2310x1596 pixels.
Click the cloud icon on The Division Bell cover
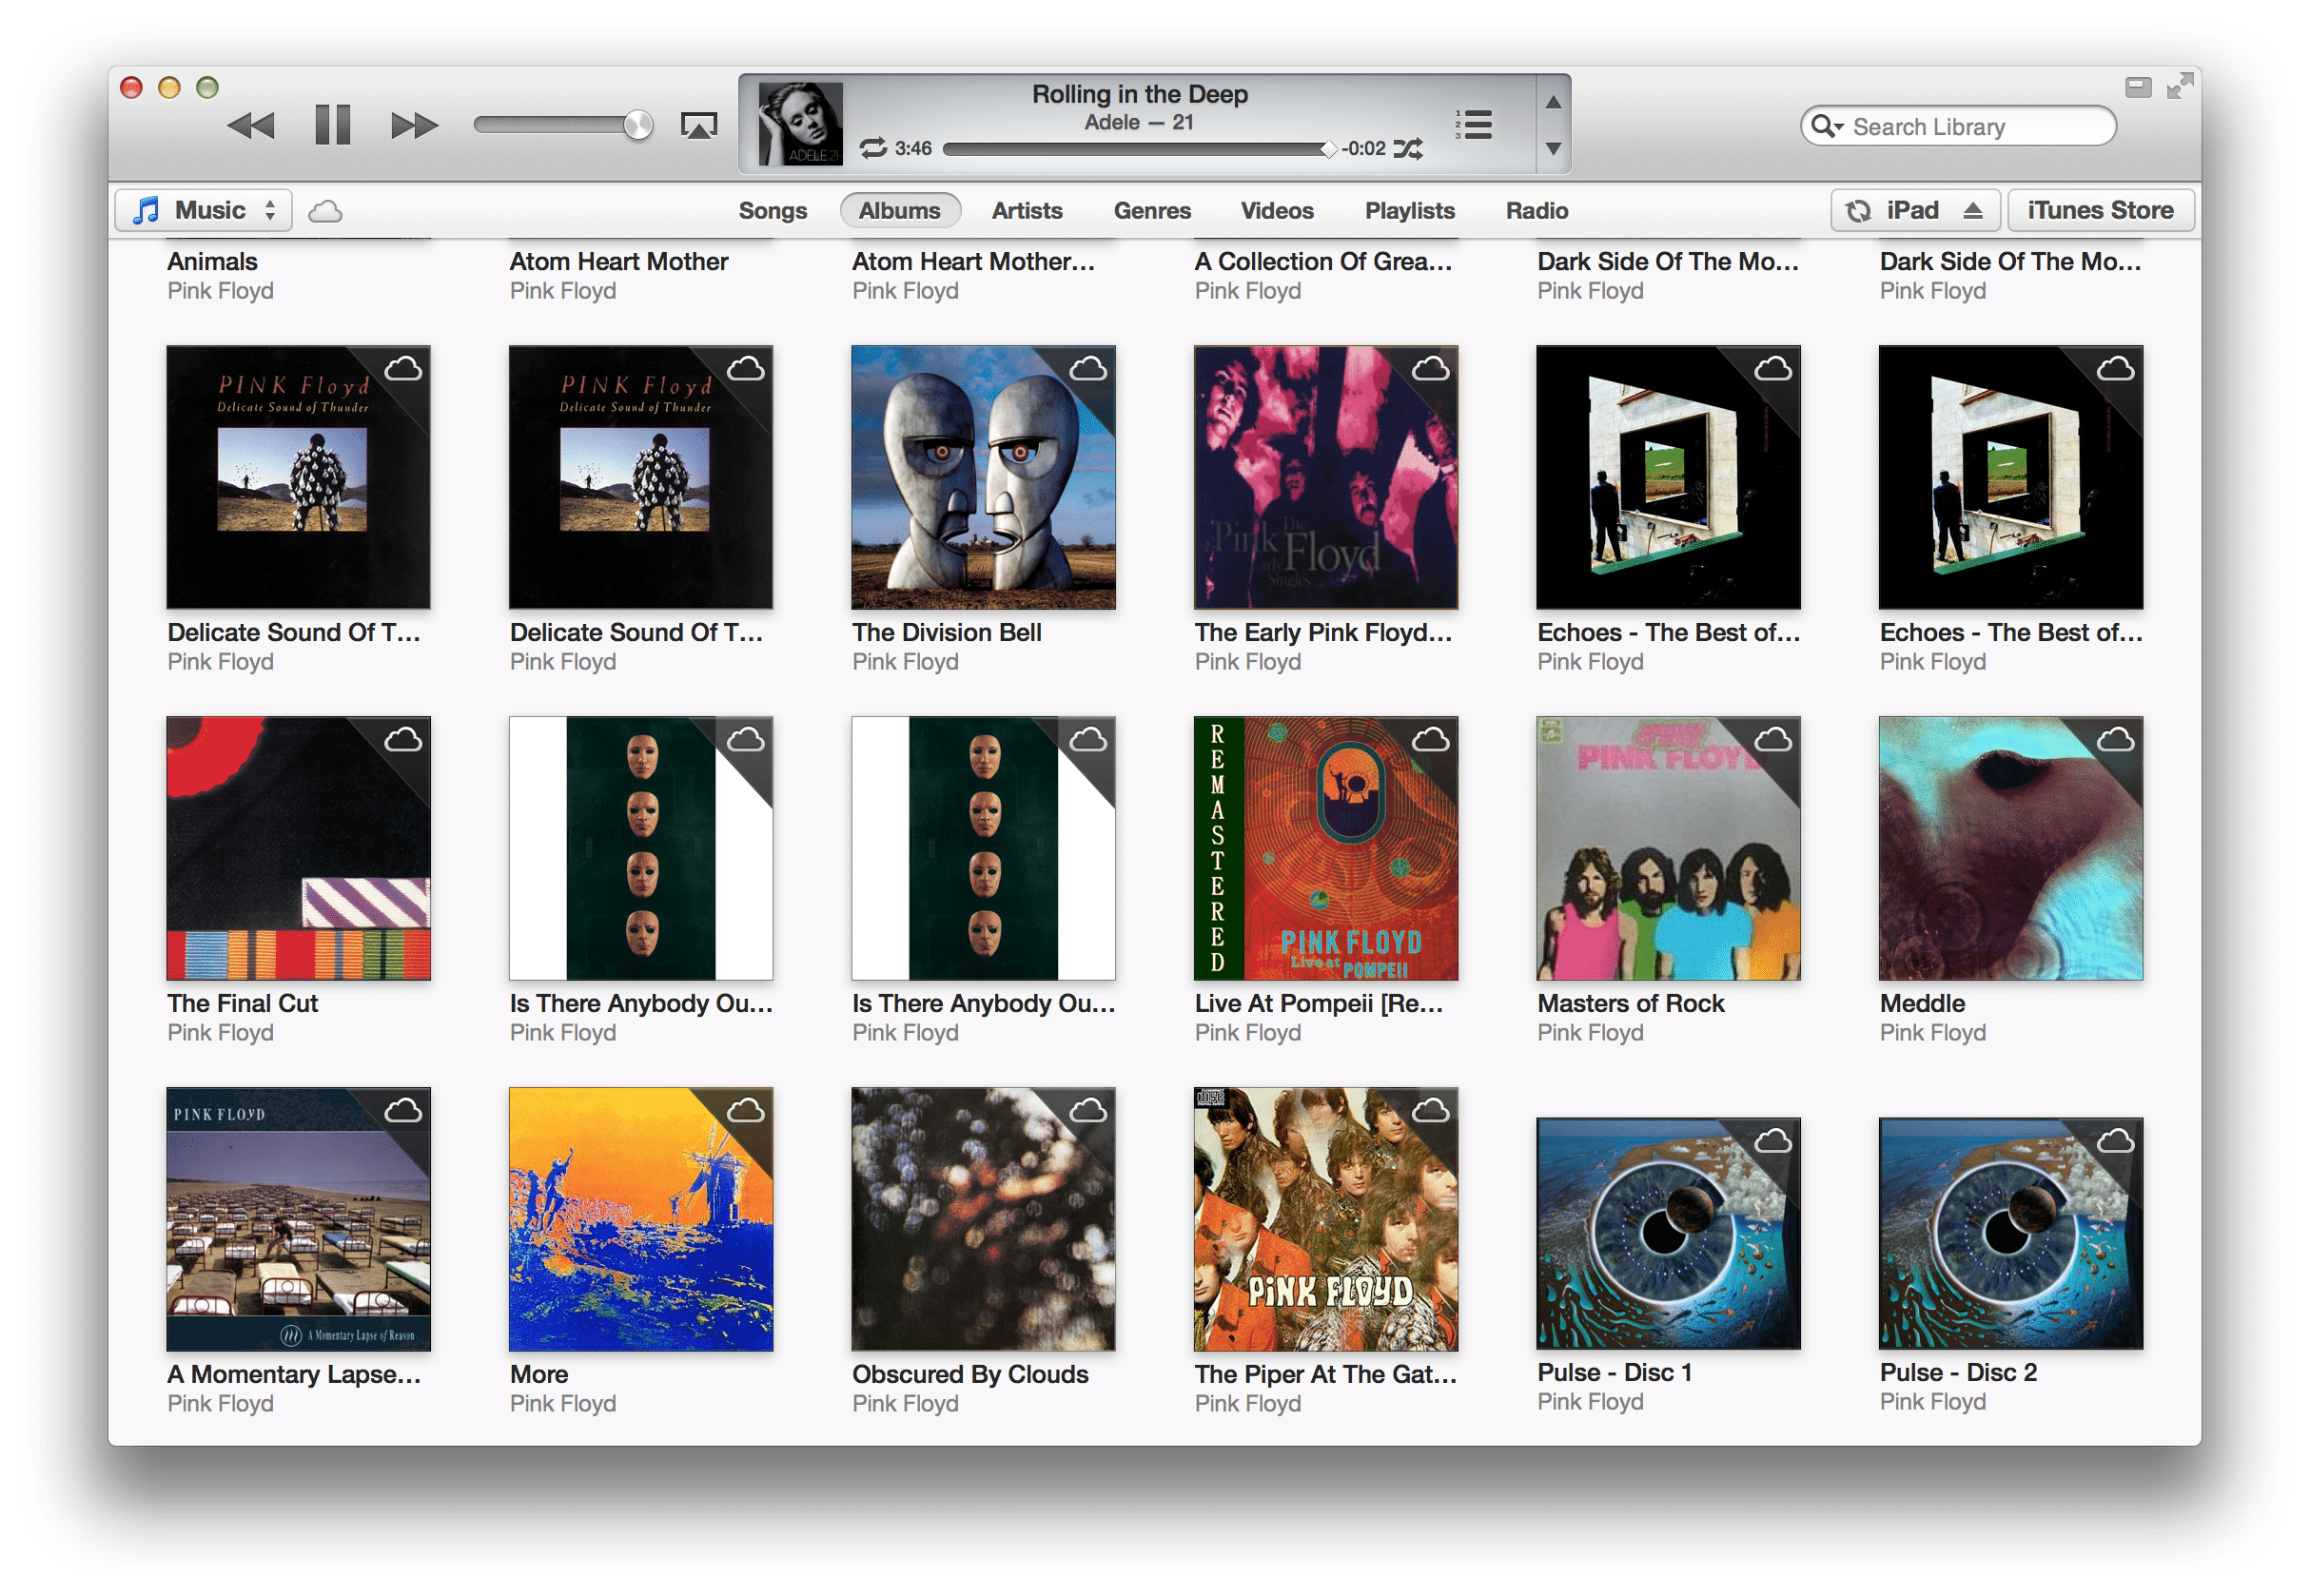click(x=1087, y=369)
